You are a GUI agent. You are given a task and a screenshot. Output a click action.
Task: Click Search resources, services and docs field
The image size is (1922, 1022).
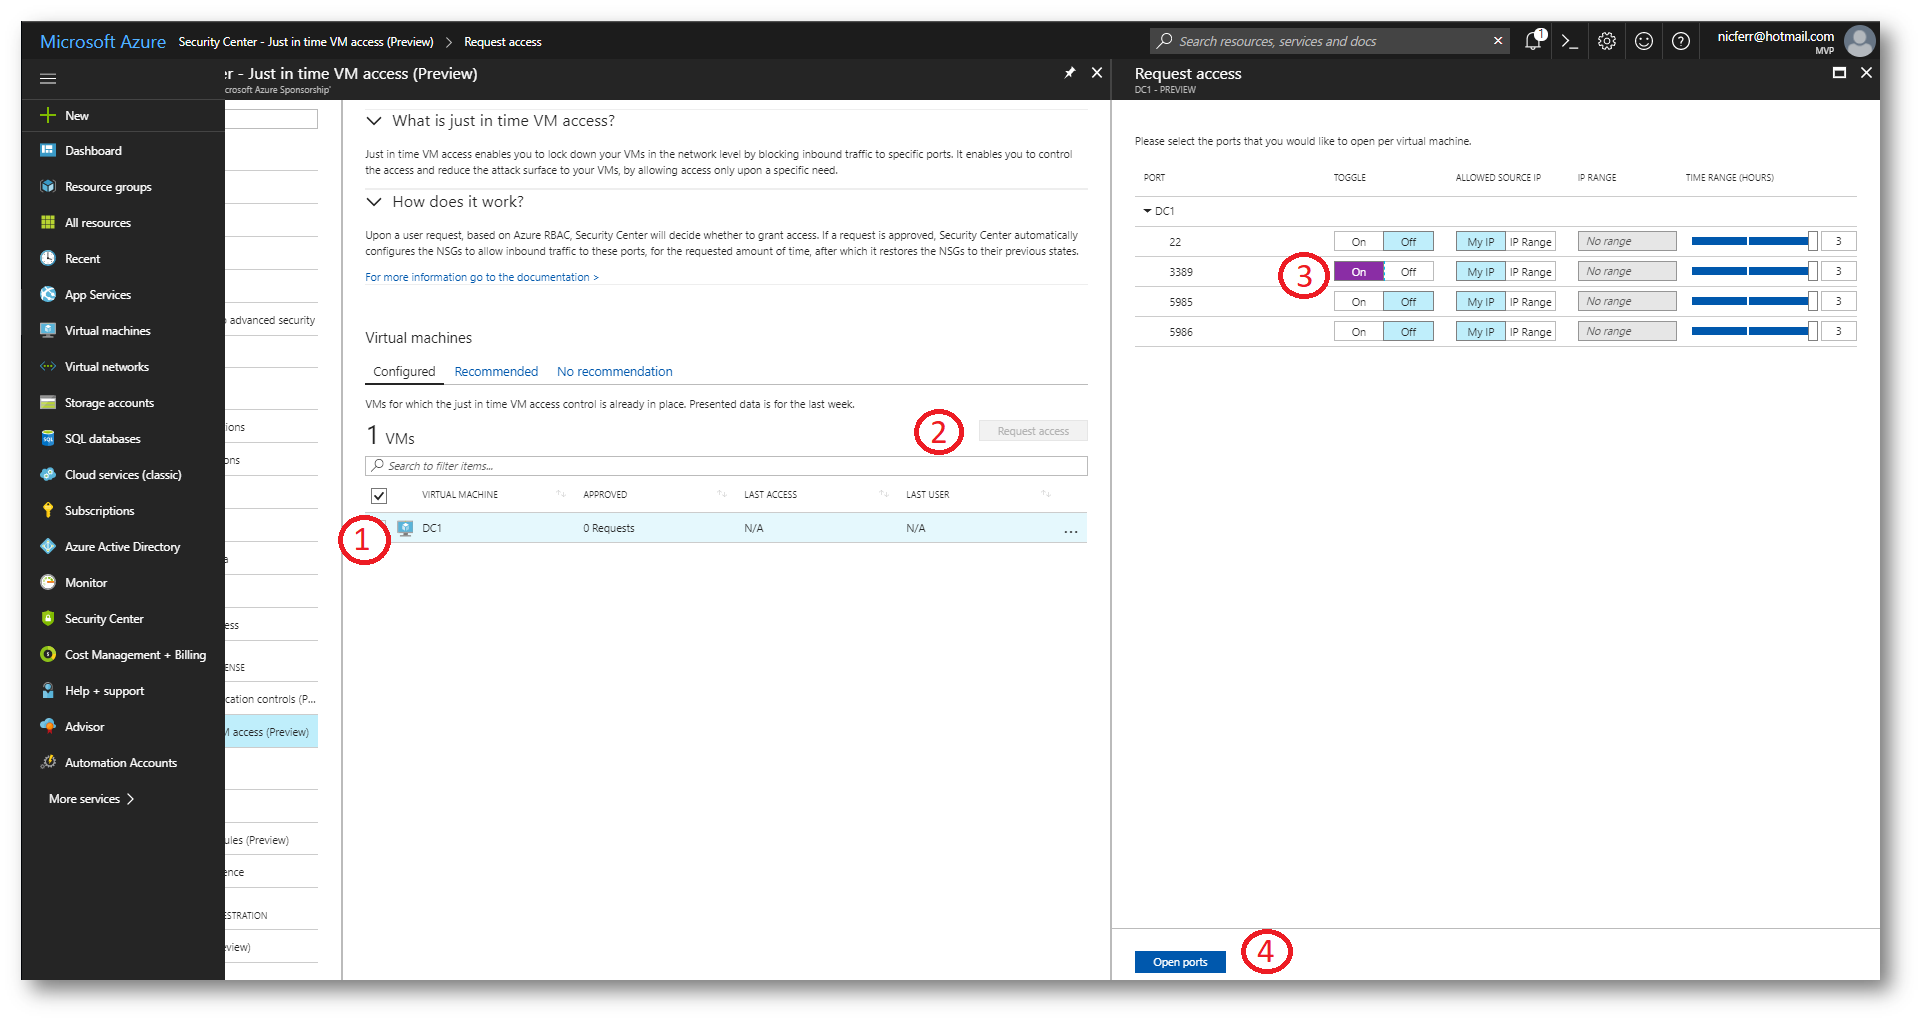pos(1330,41)
